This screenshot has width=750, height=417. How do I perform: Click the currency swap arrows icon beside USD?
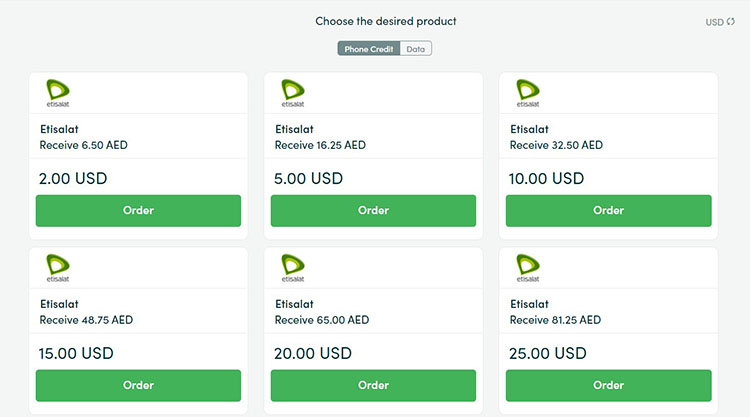(x=730, y=22)
